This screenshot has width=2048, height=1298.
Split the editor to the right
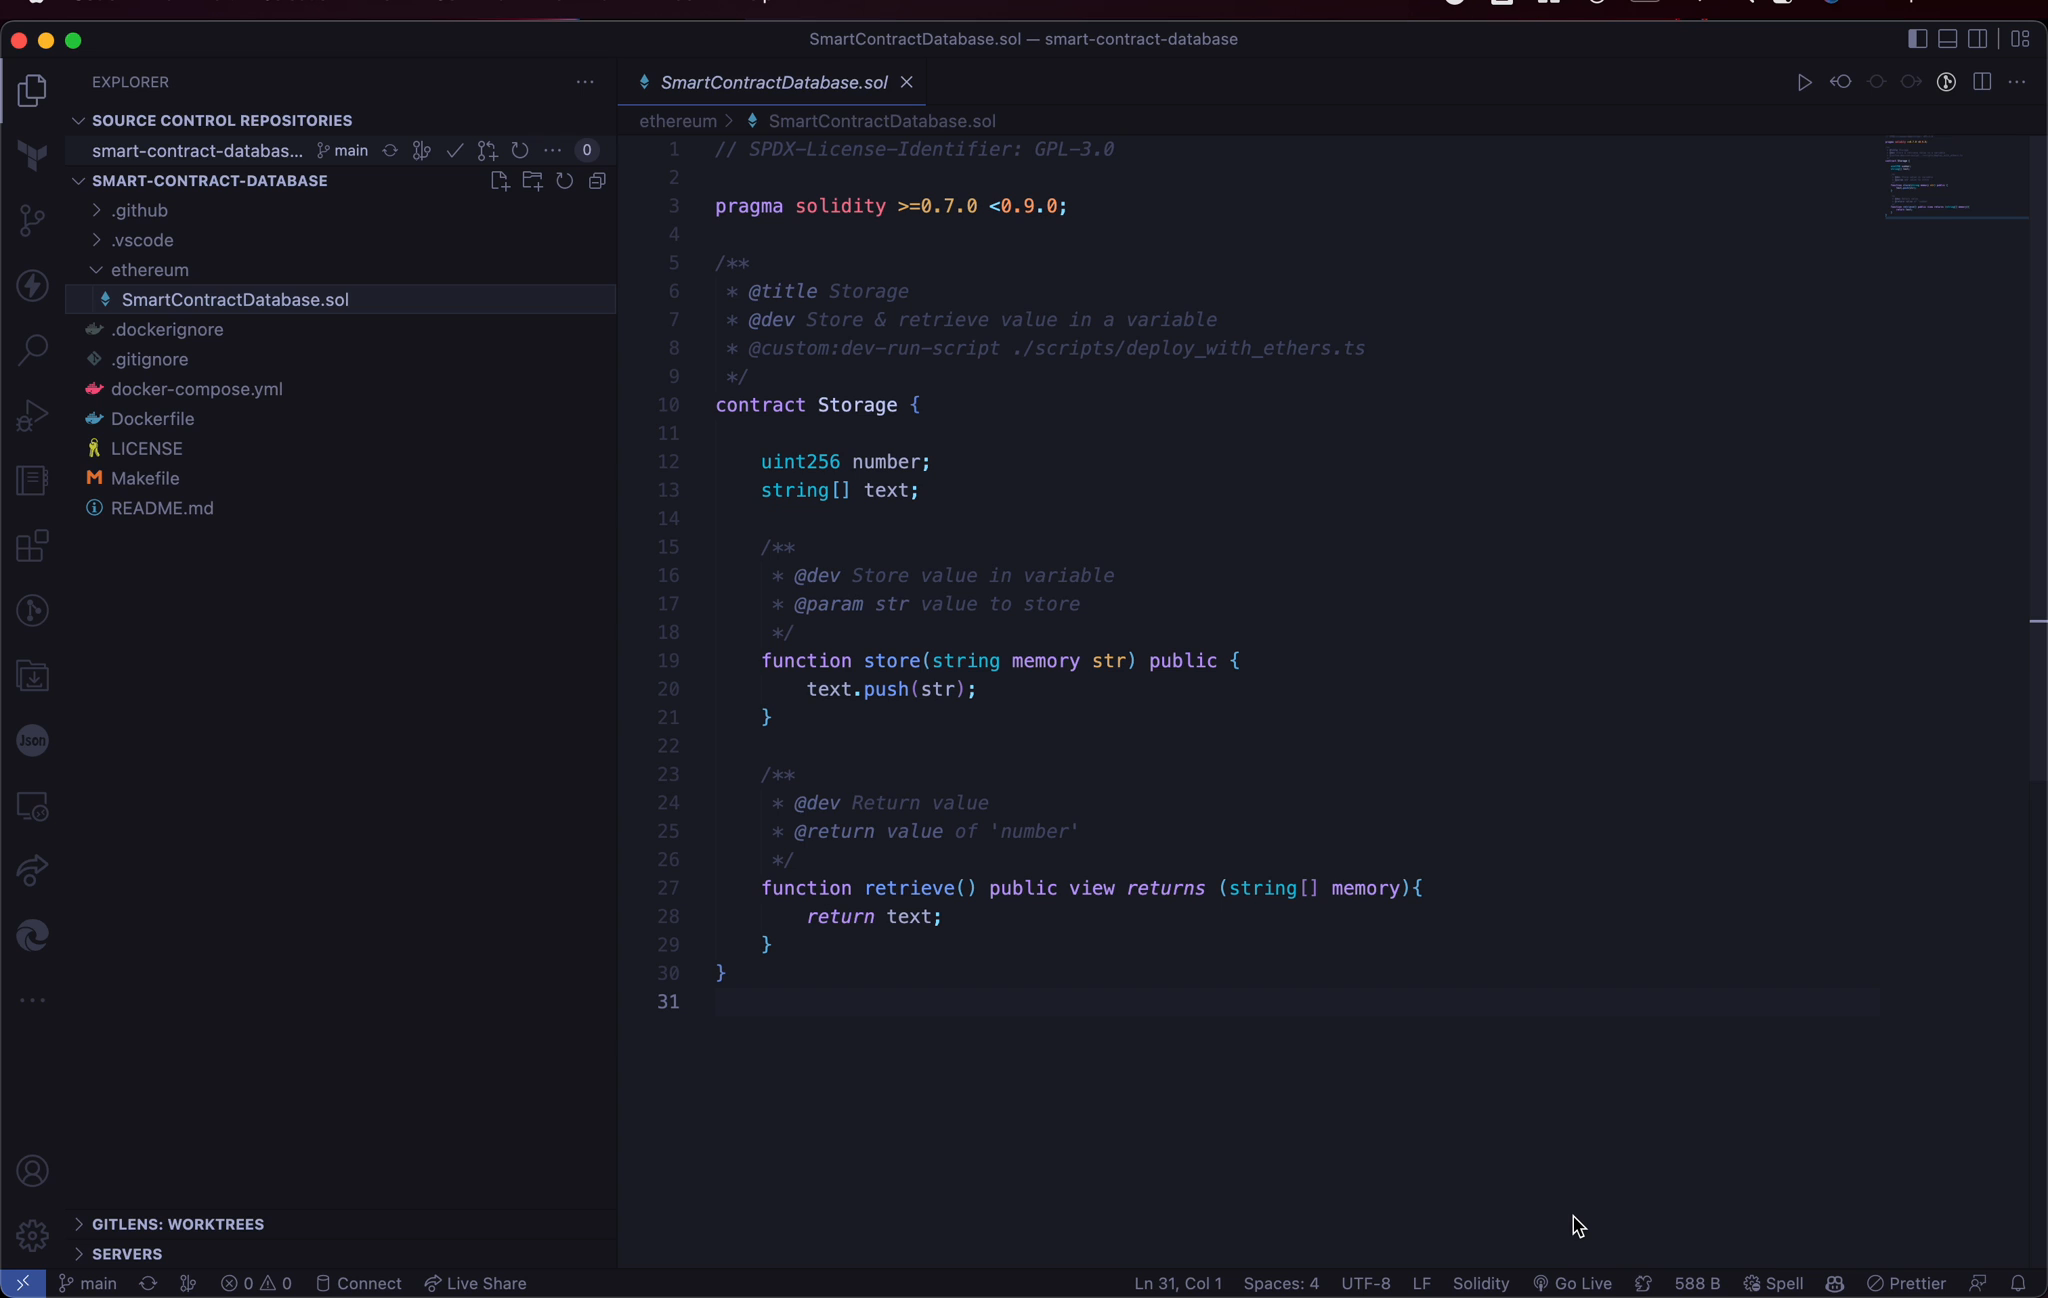point(1982,83)
